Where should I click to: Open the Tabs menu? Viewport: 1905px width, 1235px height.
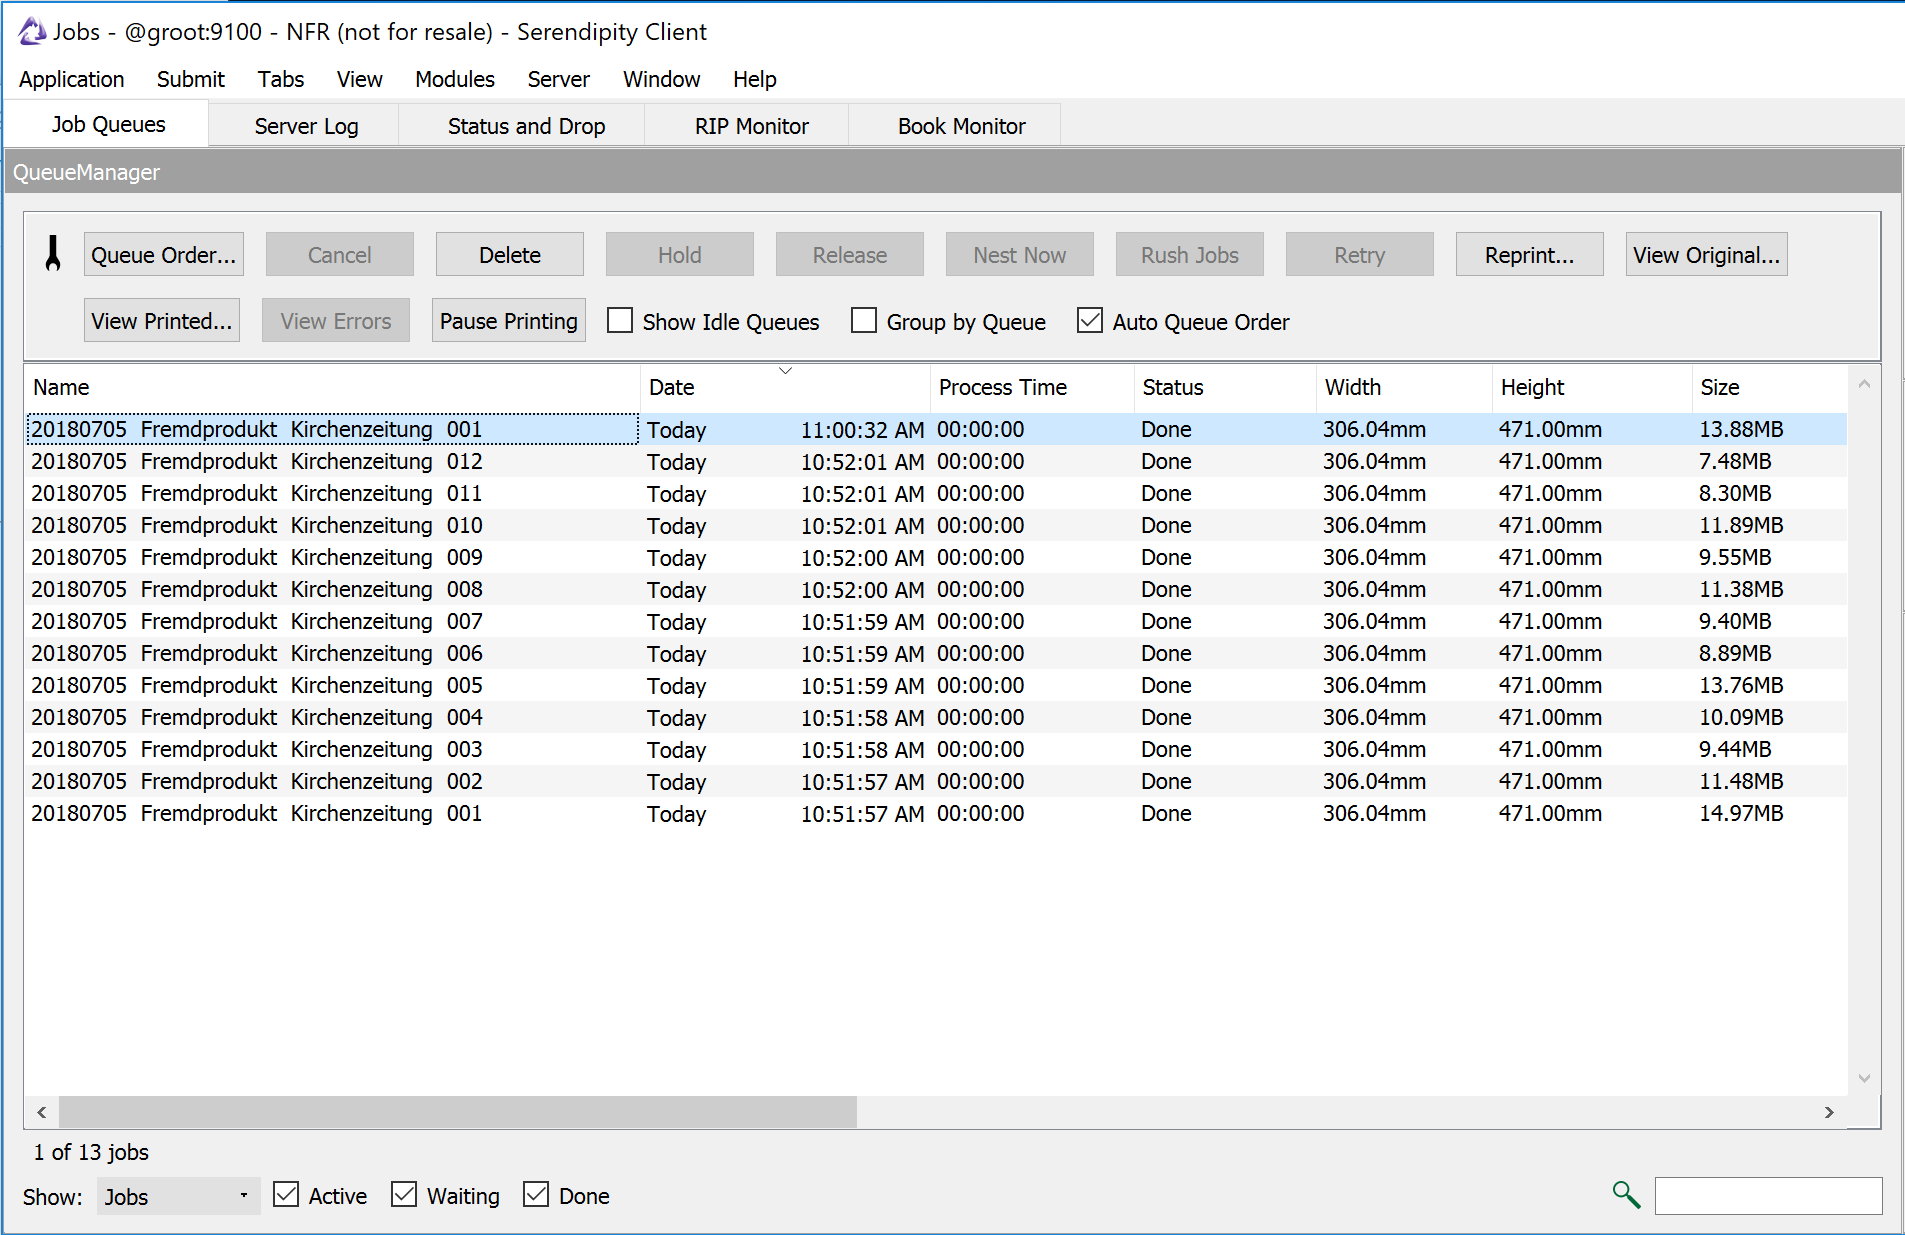(x=281, y=79)
